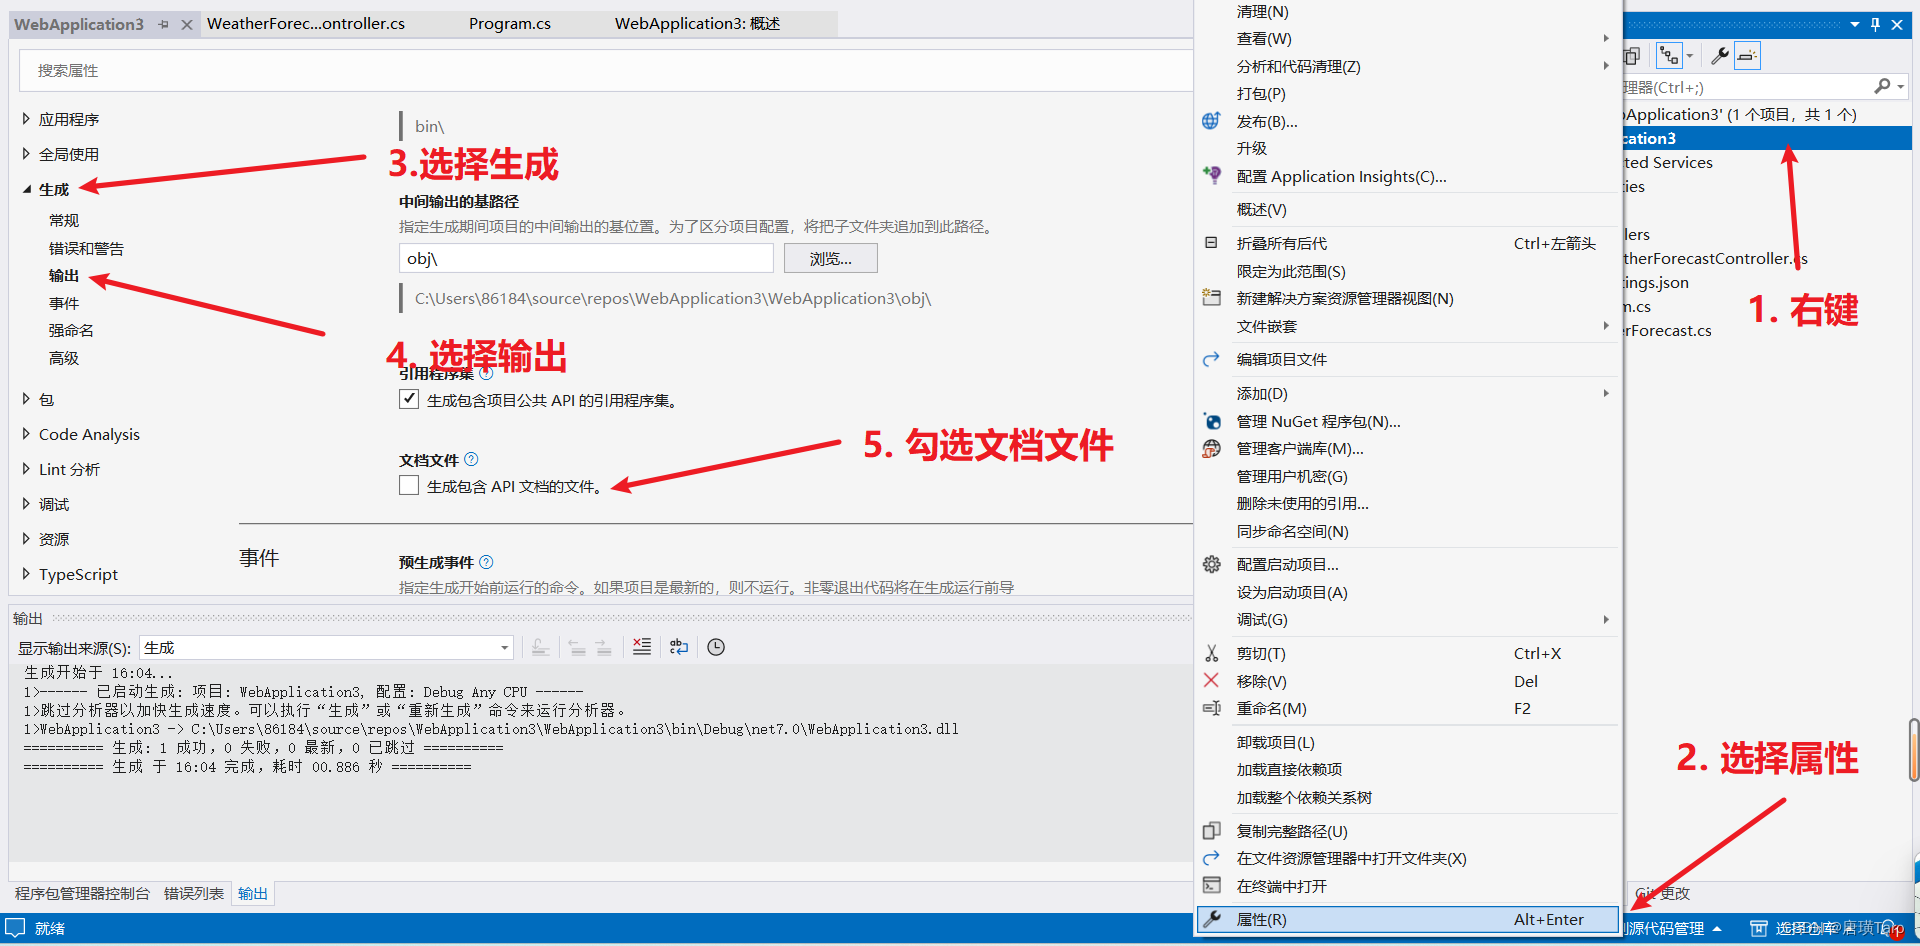Click the edit project file arrow icon
This screenshot has height=946, width=1920.
coord(1211,359)
